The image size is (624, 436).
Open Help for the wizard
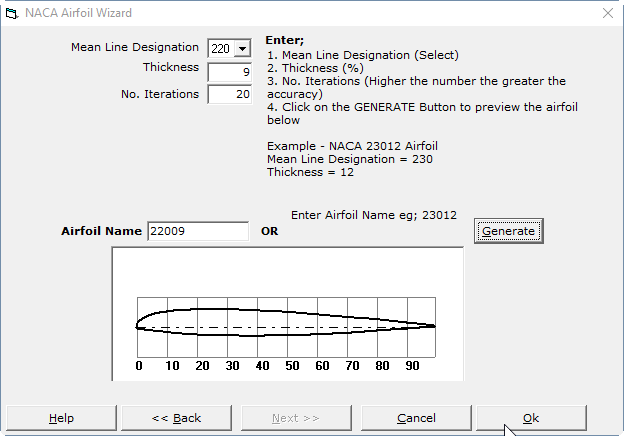[61, 418]
